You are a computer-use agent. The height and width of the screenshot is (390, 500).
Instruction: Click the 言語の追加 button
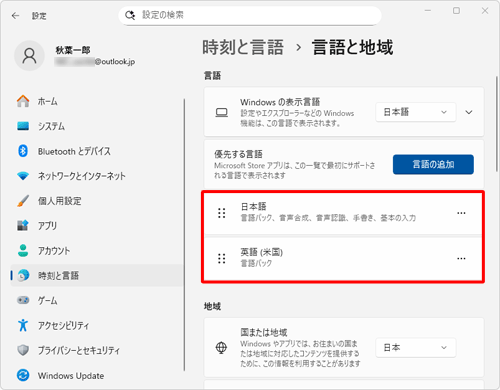pos(433,164)
